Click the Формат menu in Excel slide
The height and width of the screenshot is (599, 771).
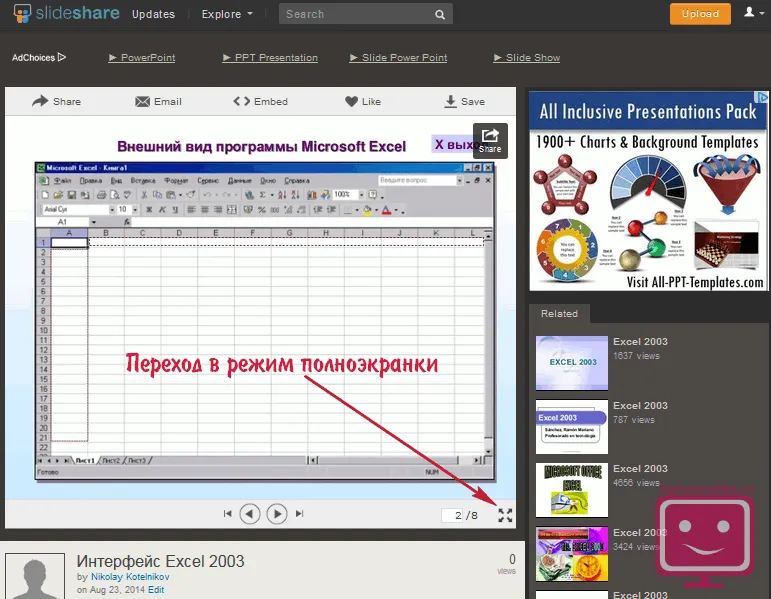click(x=176, y=180)
